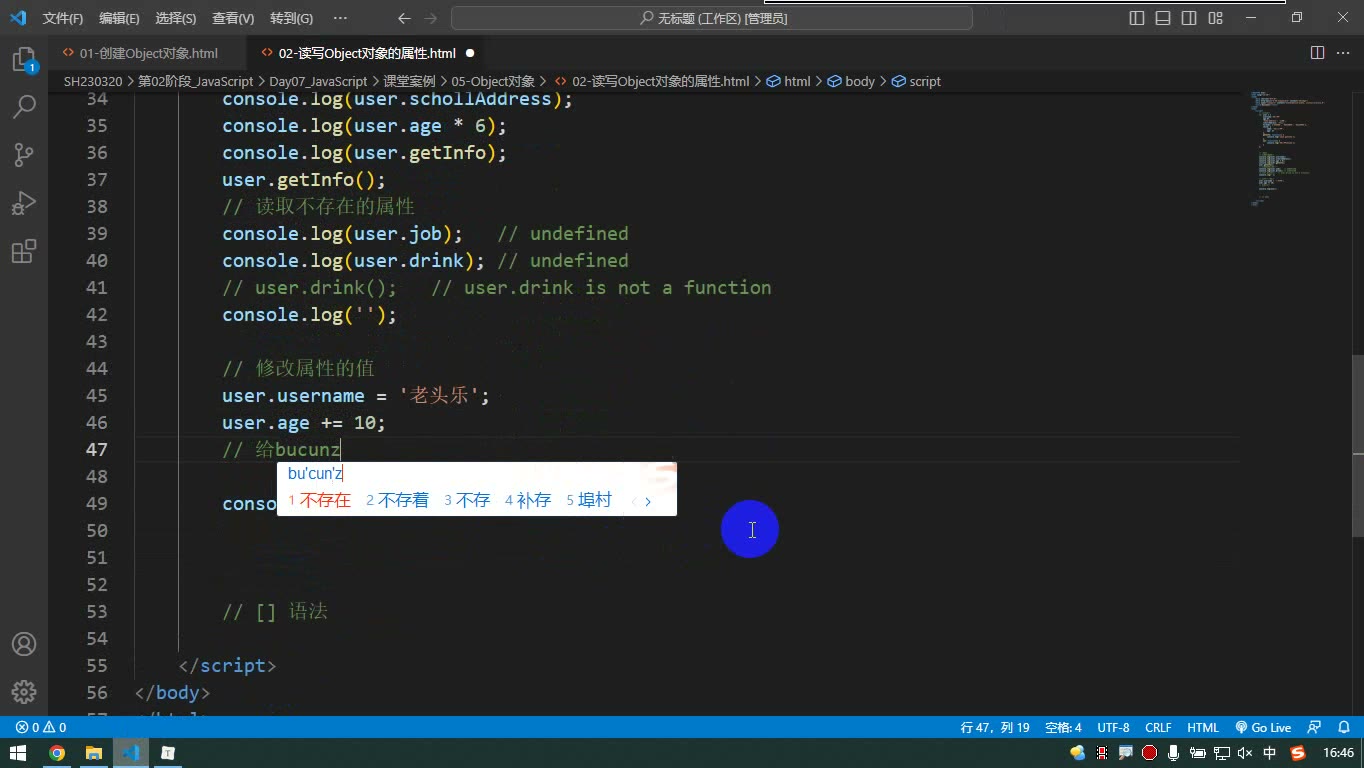Choose the candidate 补存 in the IME popup
This screenshot has width=1364, height=768.
pyautogui.click(x=528, y=500)
